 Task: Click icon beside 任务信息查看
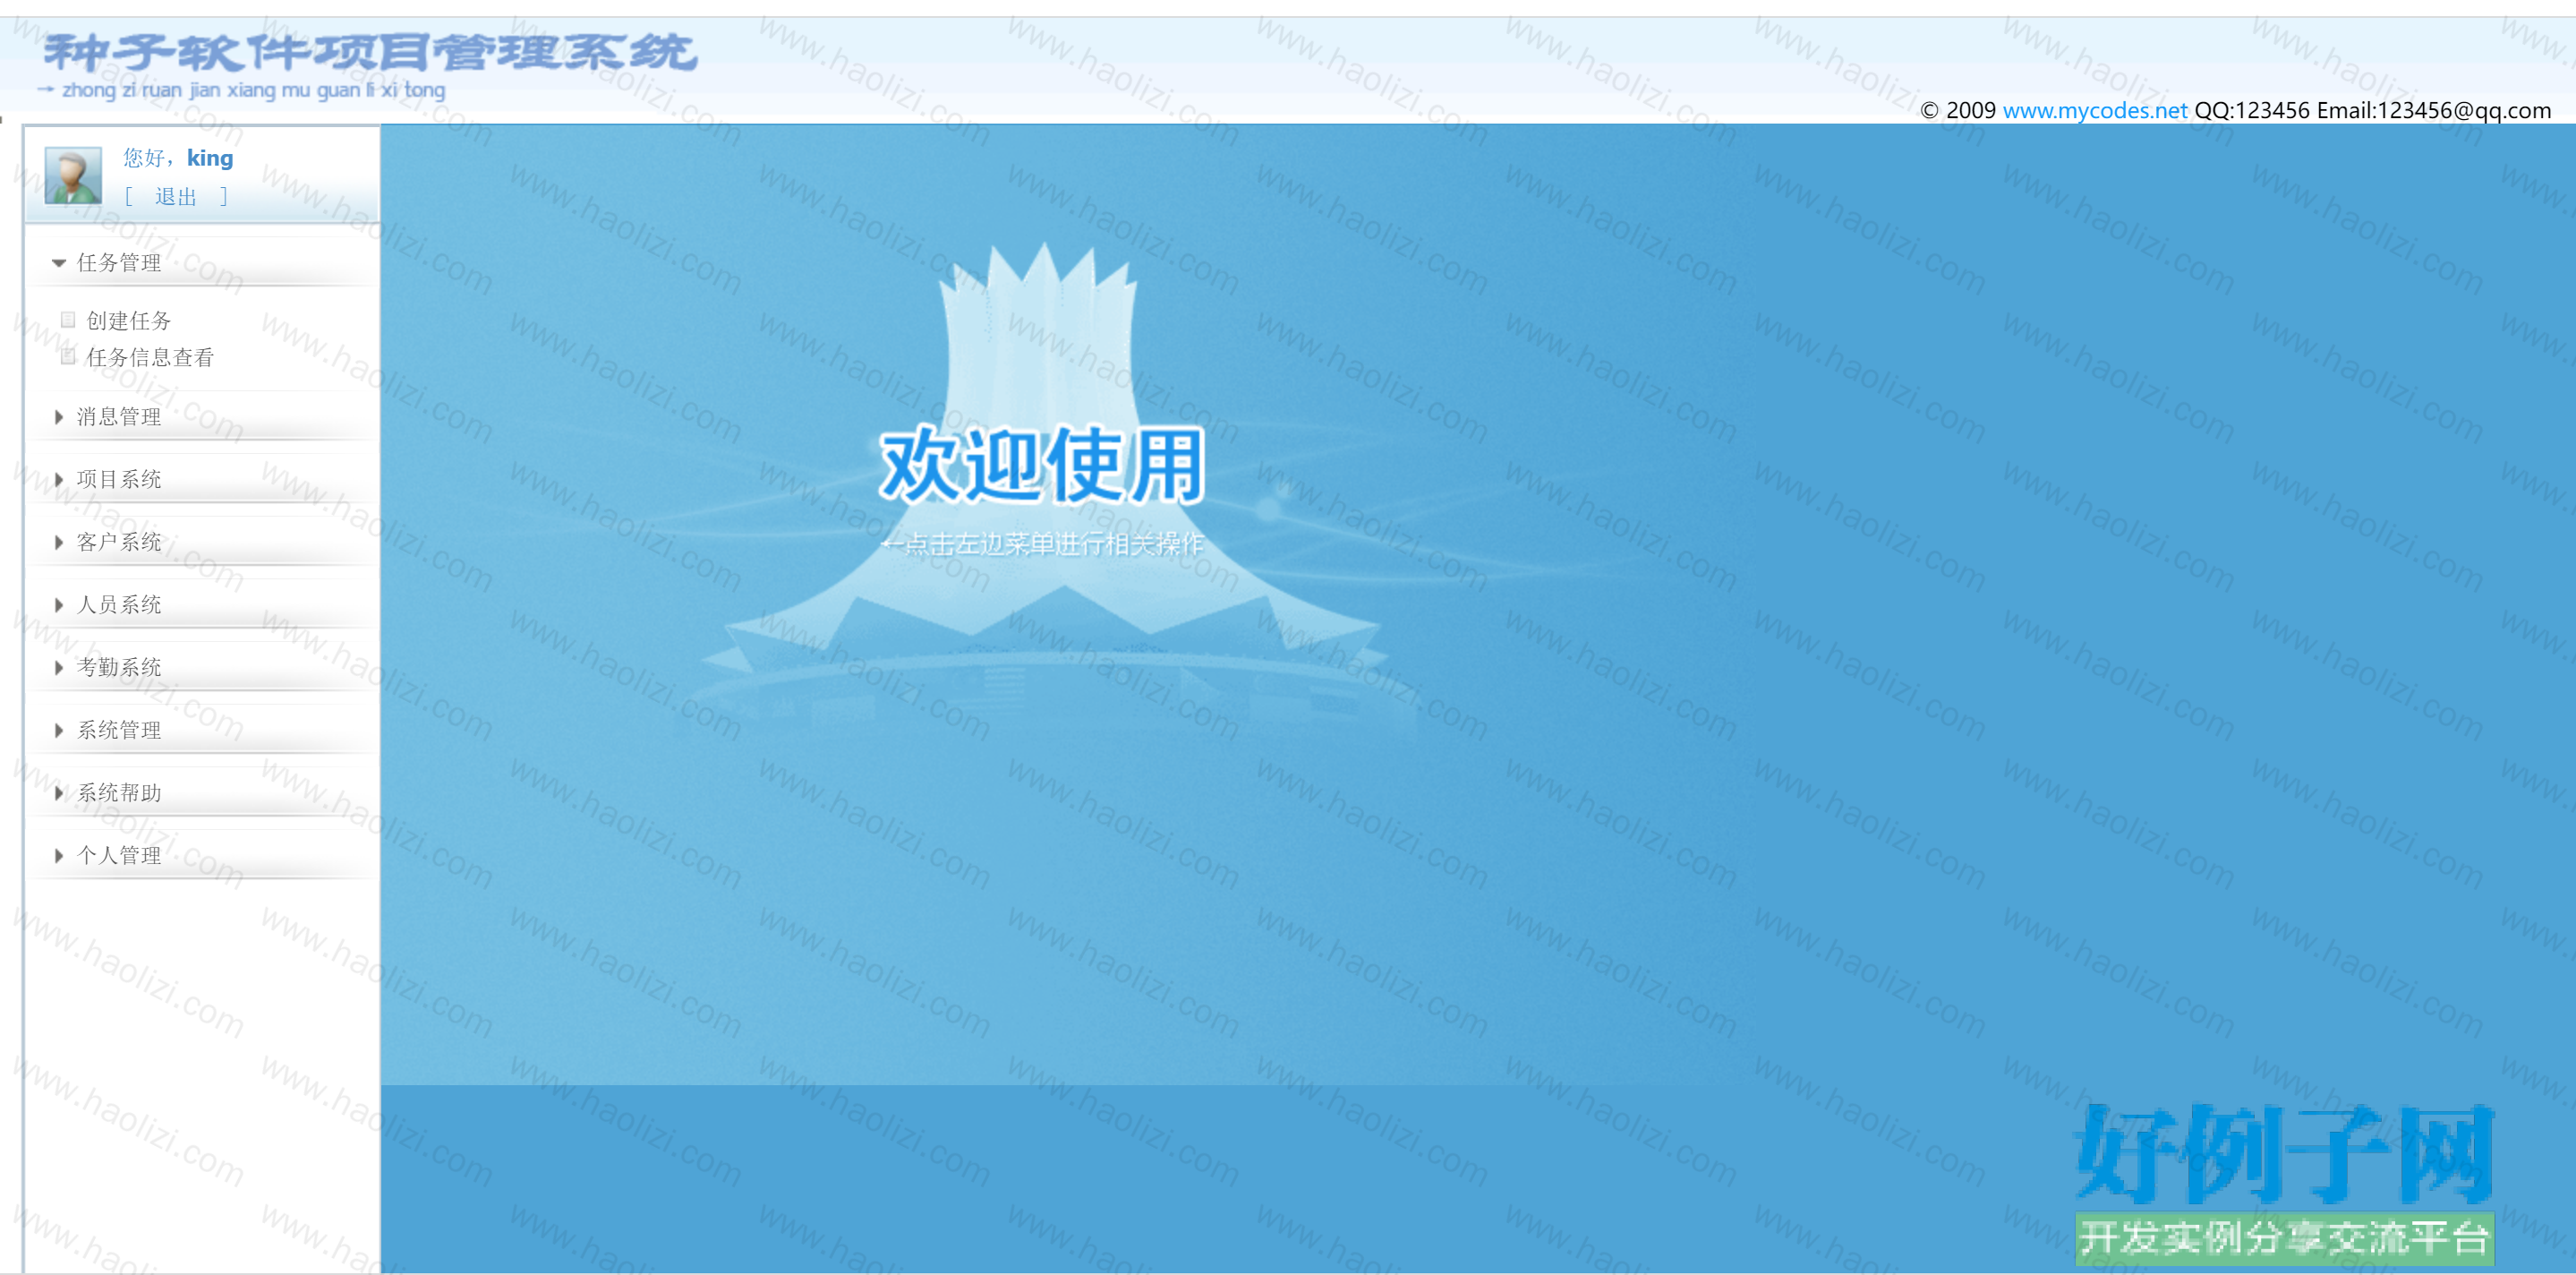(x=68, y=357)
